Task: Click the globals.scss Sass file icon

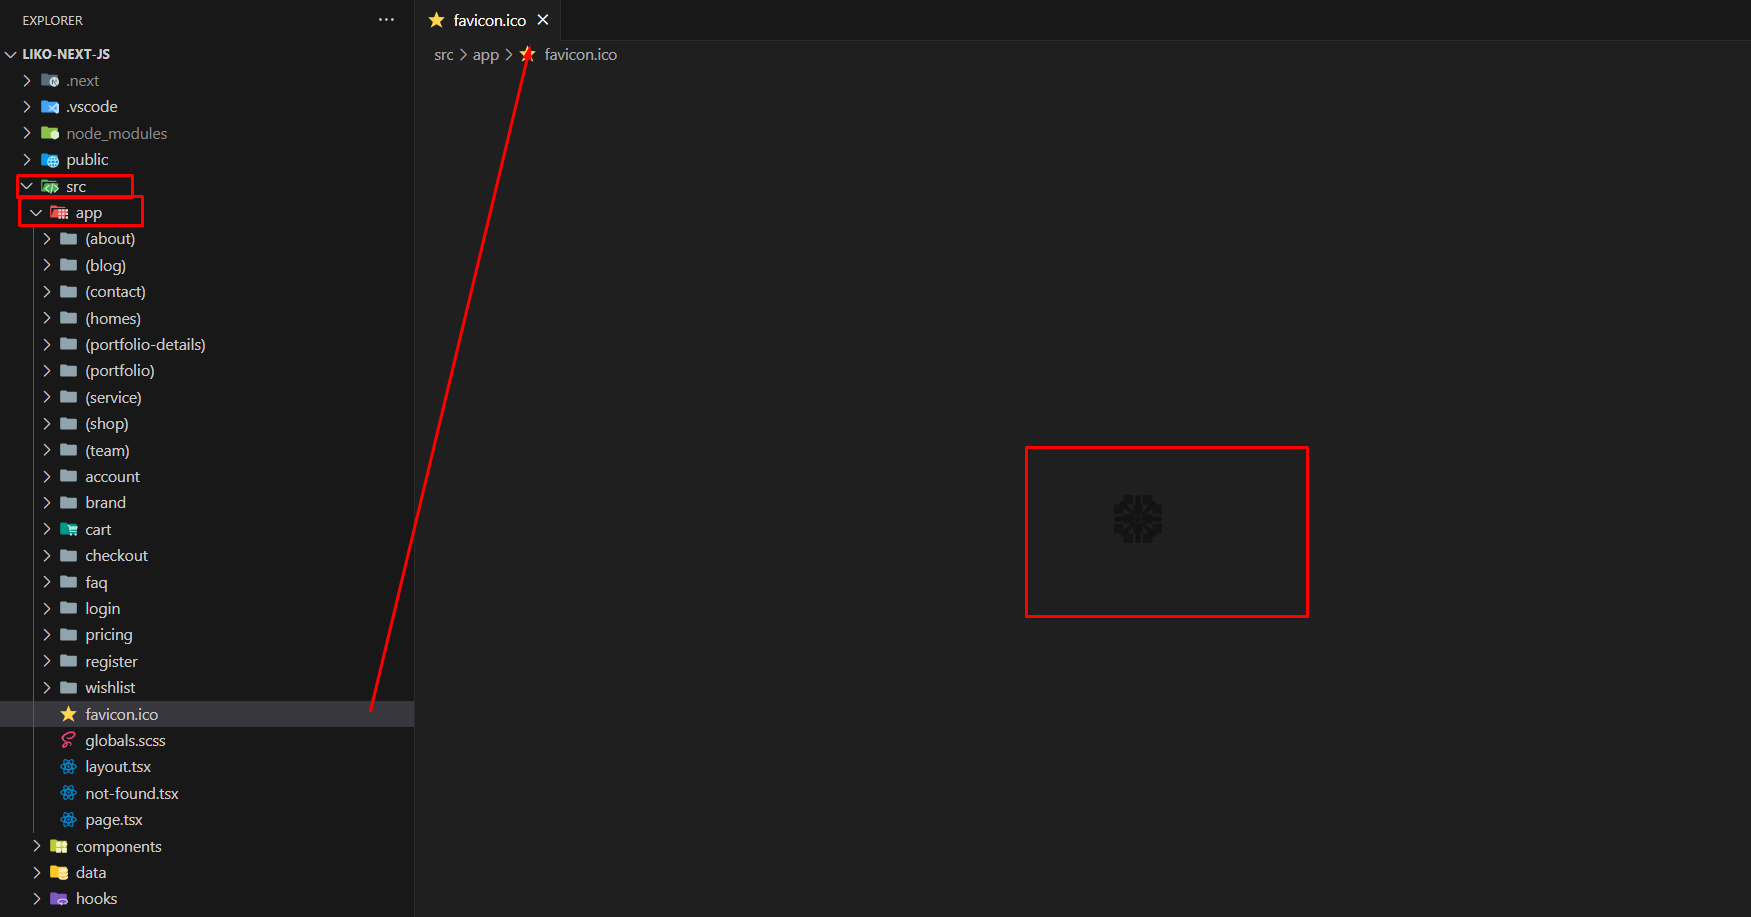Action: click(68, 740)
